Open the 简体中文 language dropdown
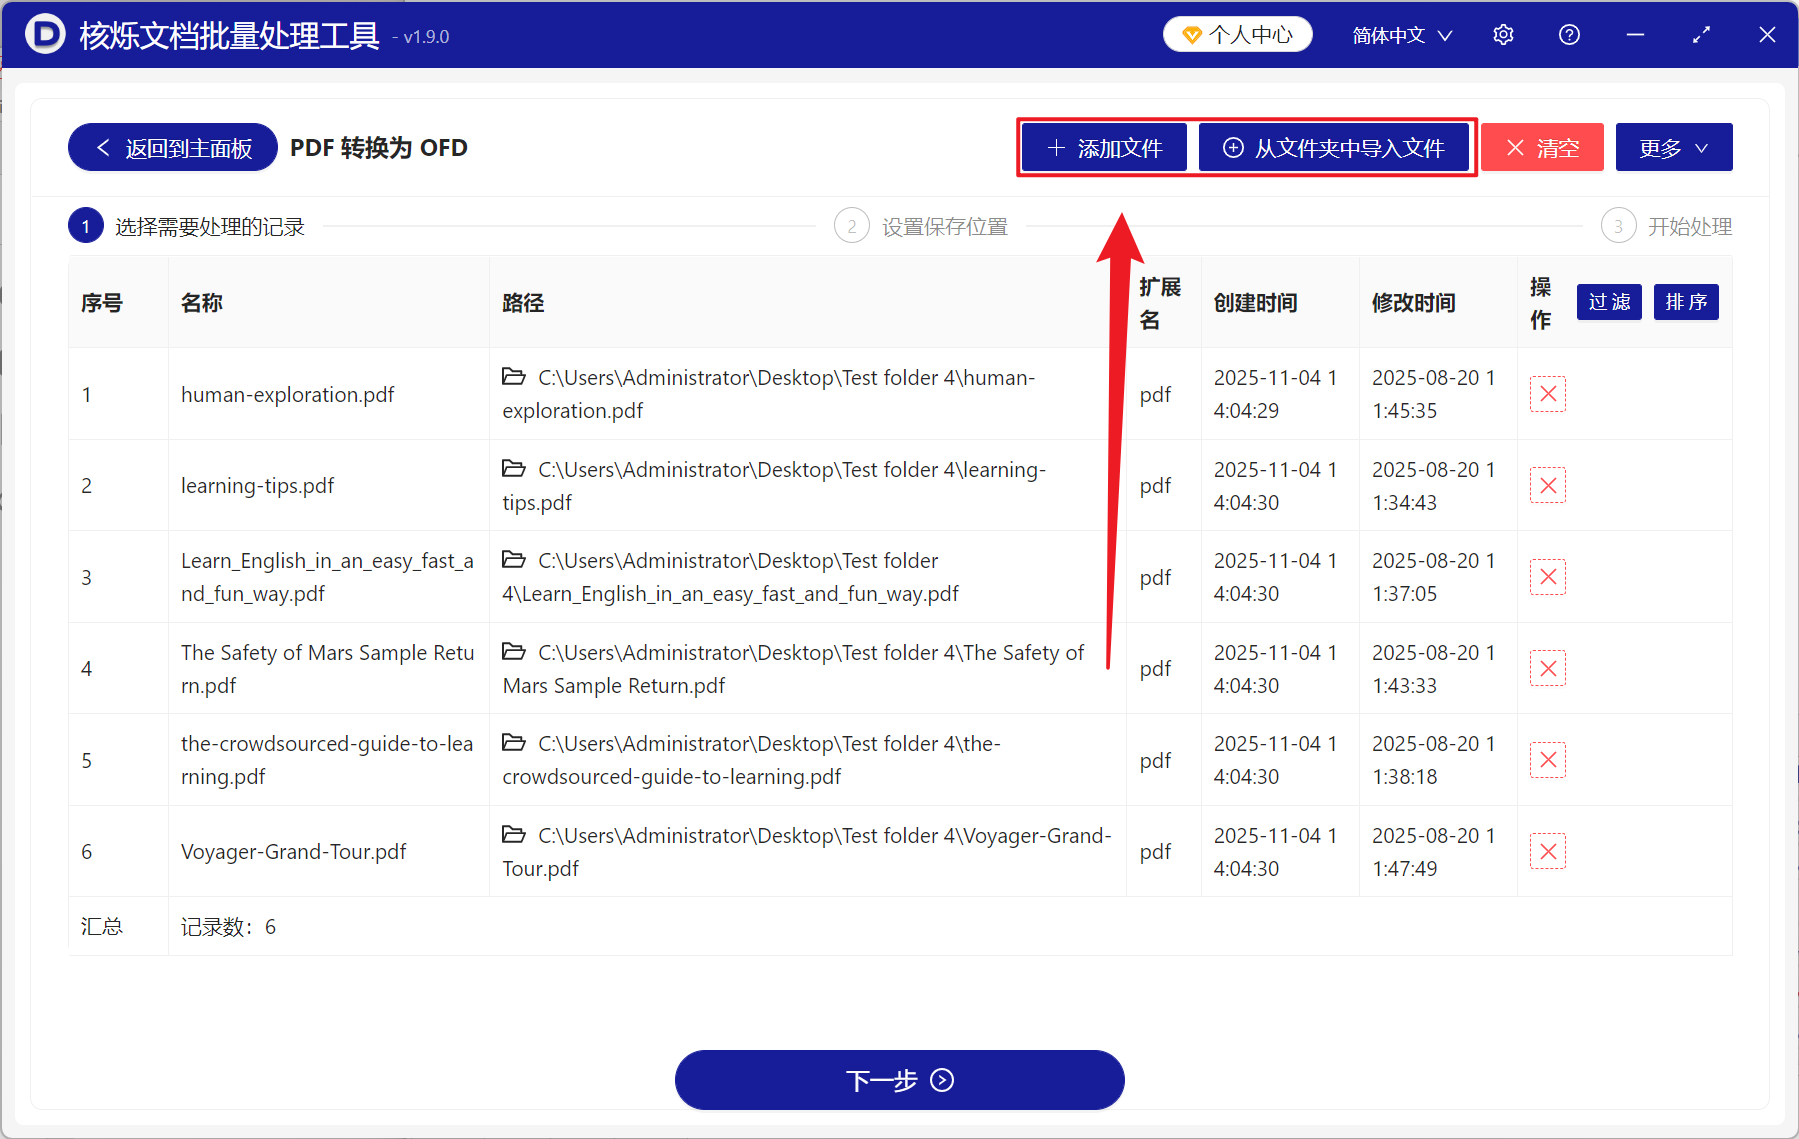Viewport: 1799px width, 1139px height. 1400,34
